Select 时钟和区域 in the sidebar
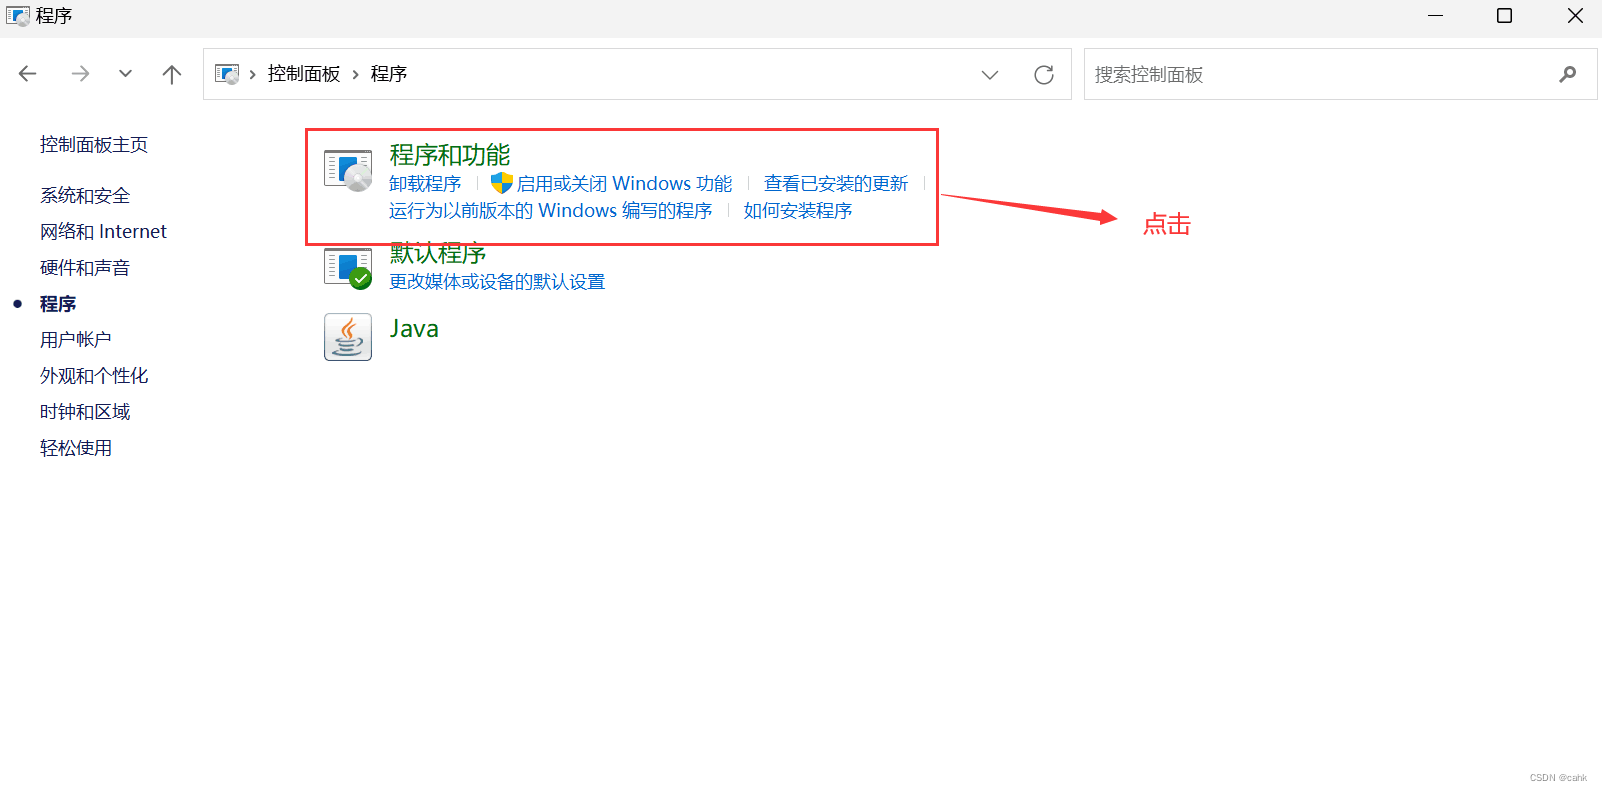1602x791 pixels. tap(85, 412)
